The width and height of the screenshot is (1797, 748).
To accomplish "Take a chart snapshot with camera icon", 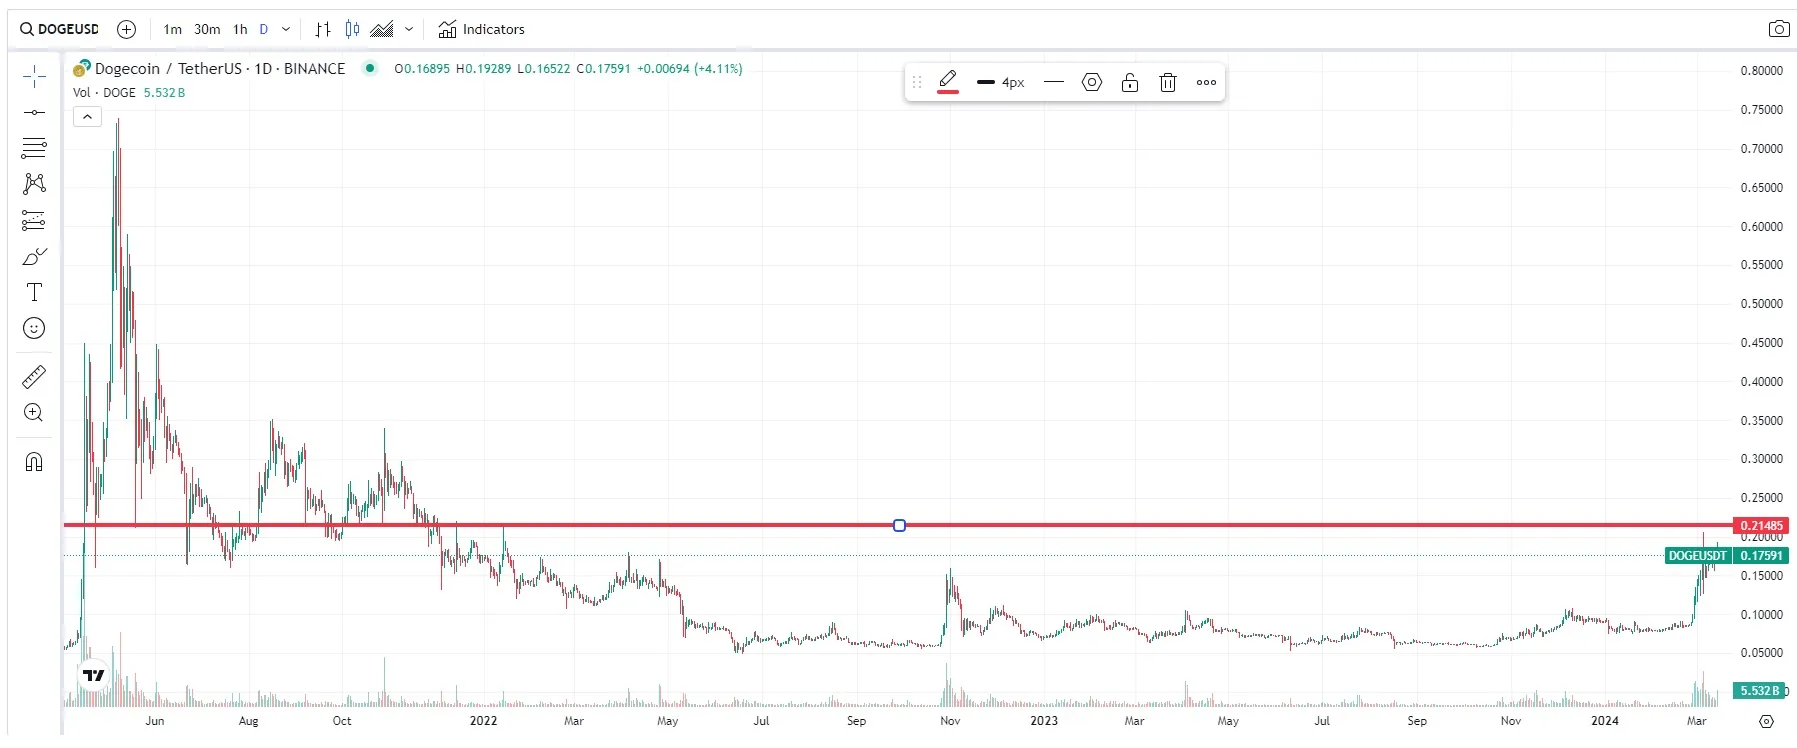I will pyautogui.click(x=1779, y=29).
